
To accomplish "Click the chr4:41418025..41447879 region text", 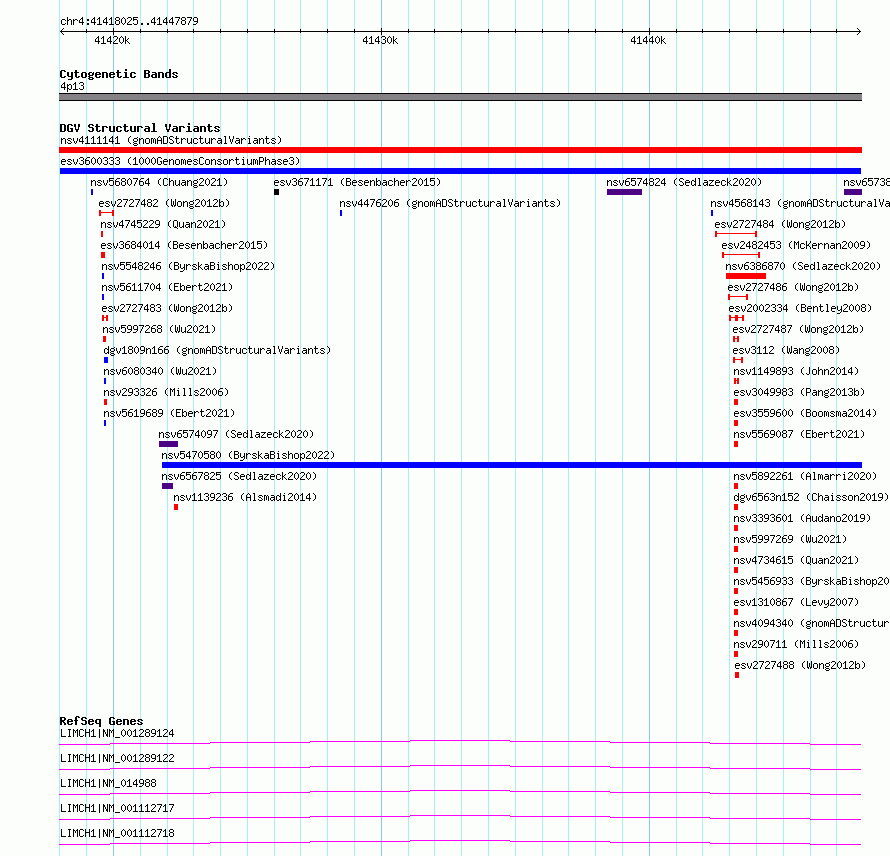I will 129,21.
